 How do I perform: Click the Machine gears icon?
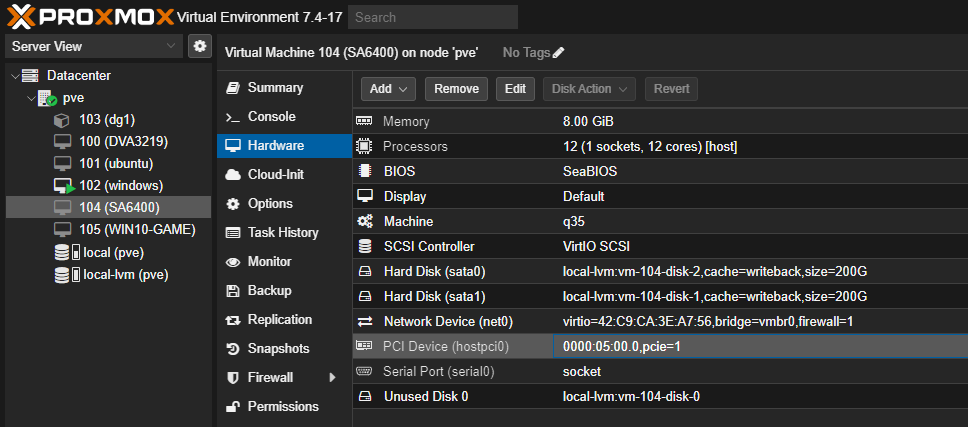coord(365,221)
